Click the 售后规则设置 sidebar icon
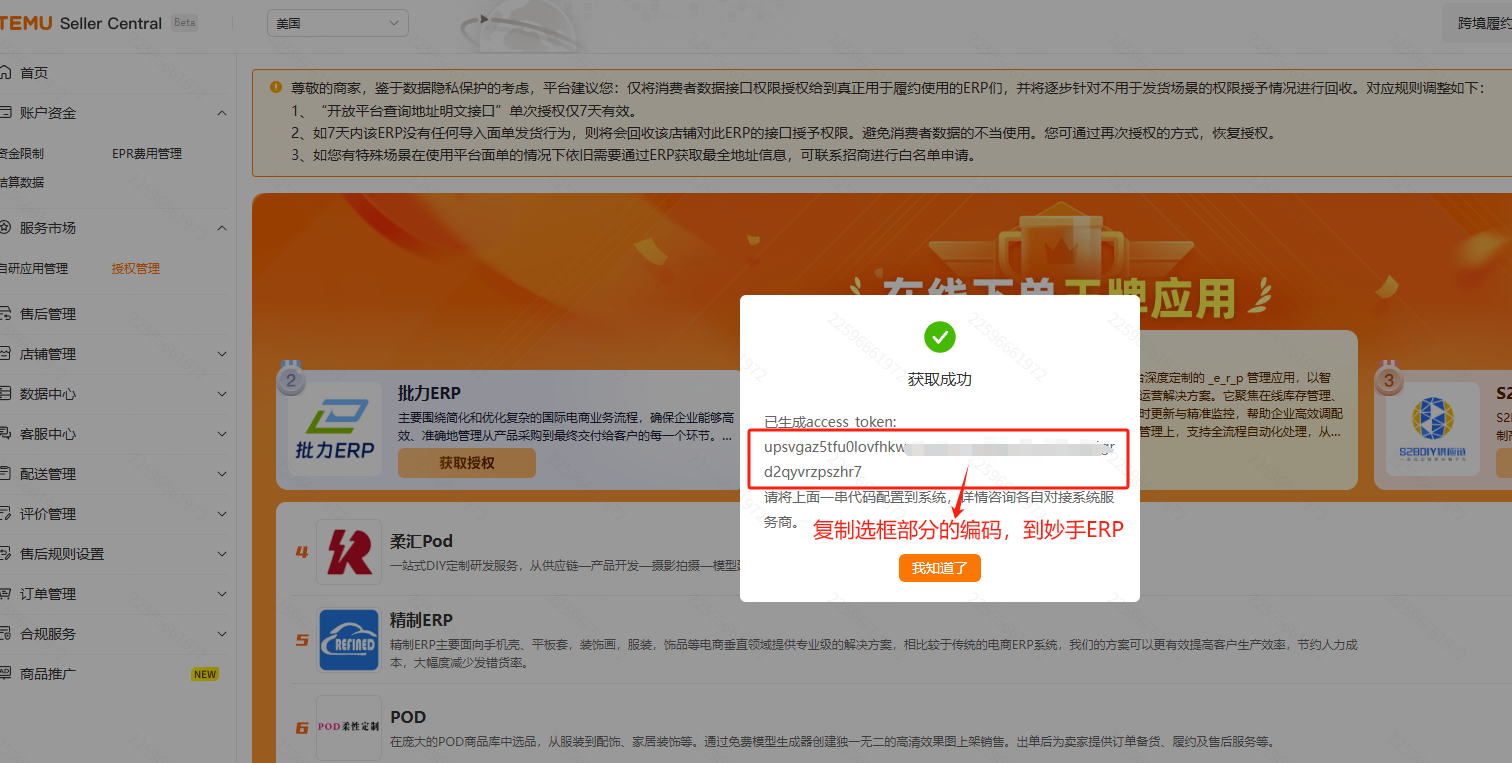Viewport: 1512px width, 763px height. [5, 554]
